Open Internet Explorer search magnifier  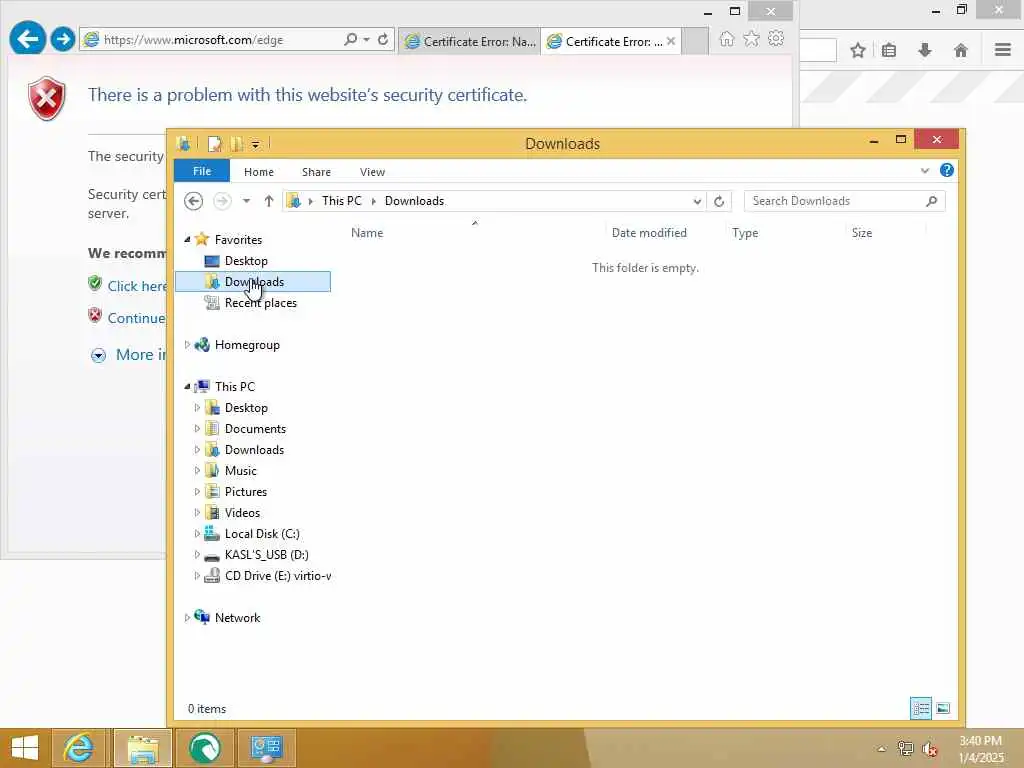coord(351,39)
